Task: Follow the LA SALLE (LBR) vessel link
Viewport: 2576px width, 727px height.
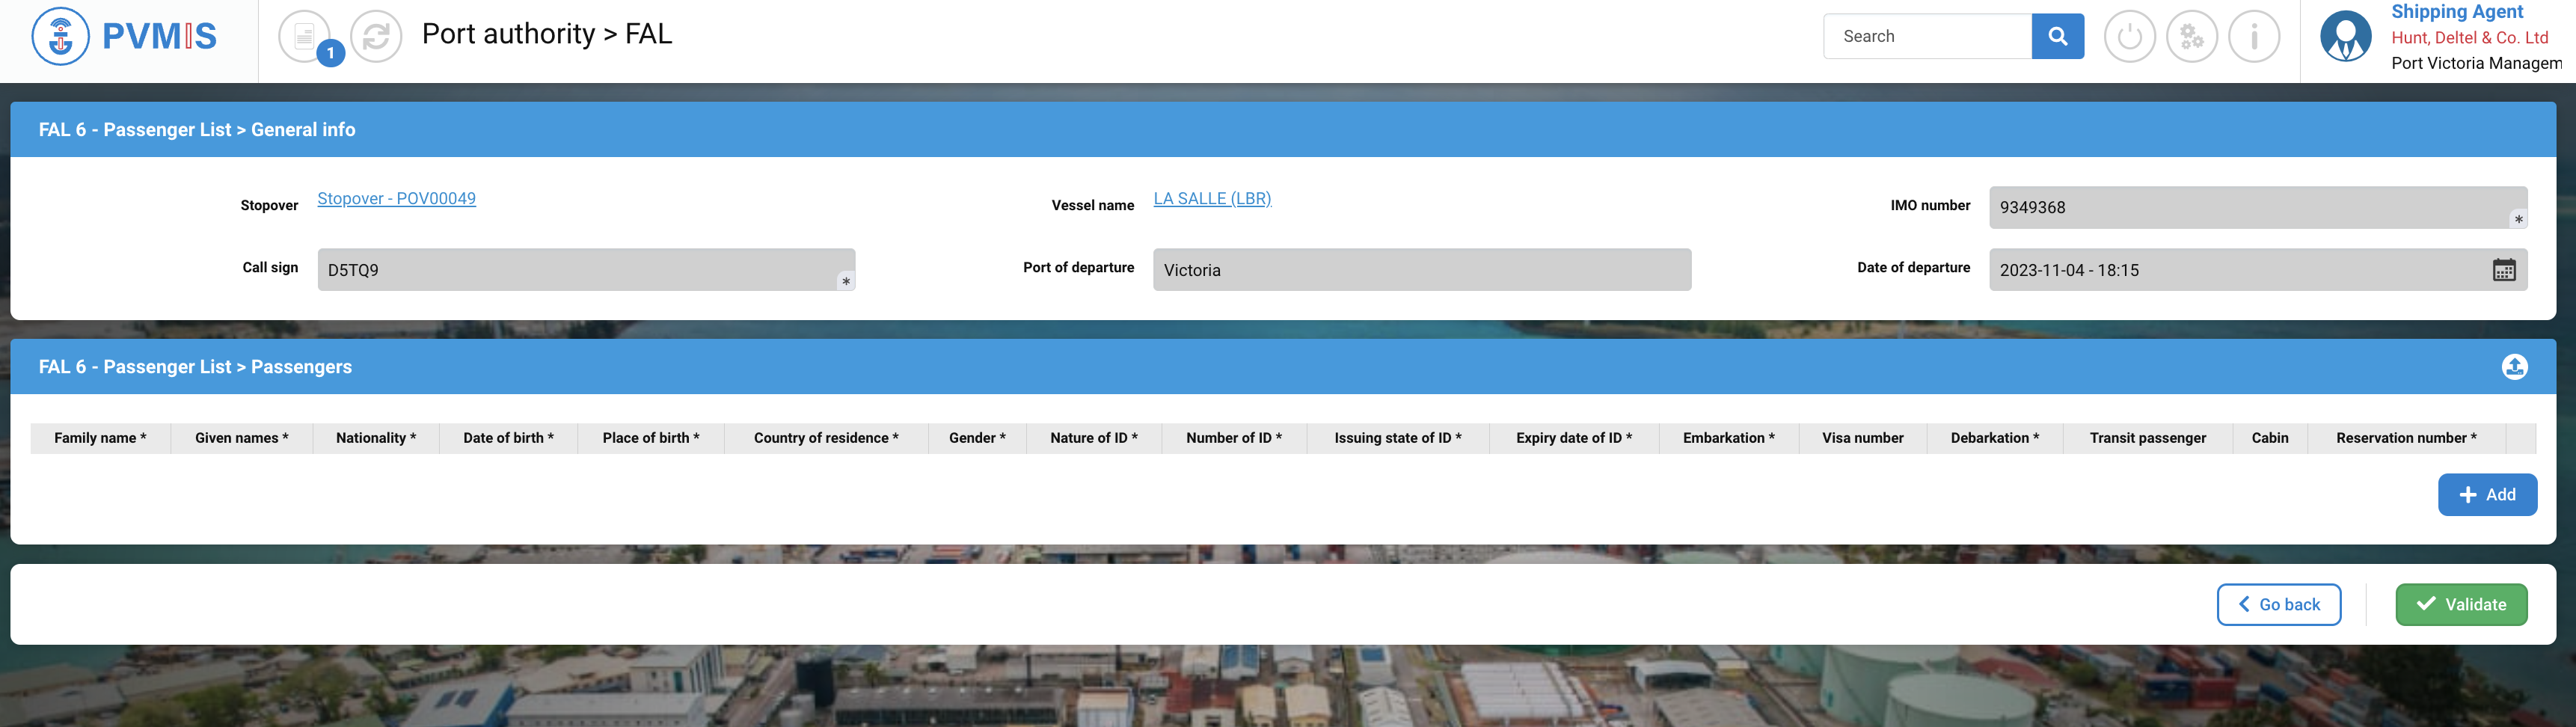Action: pyautogui.click(x=1212, y=199)
